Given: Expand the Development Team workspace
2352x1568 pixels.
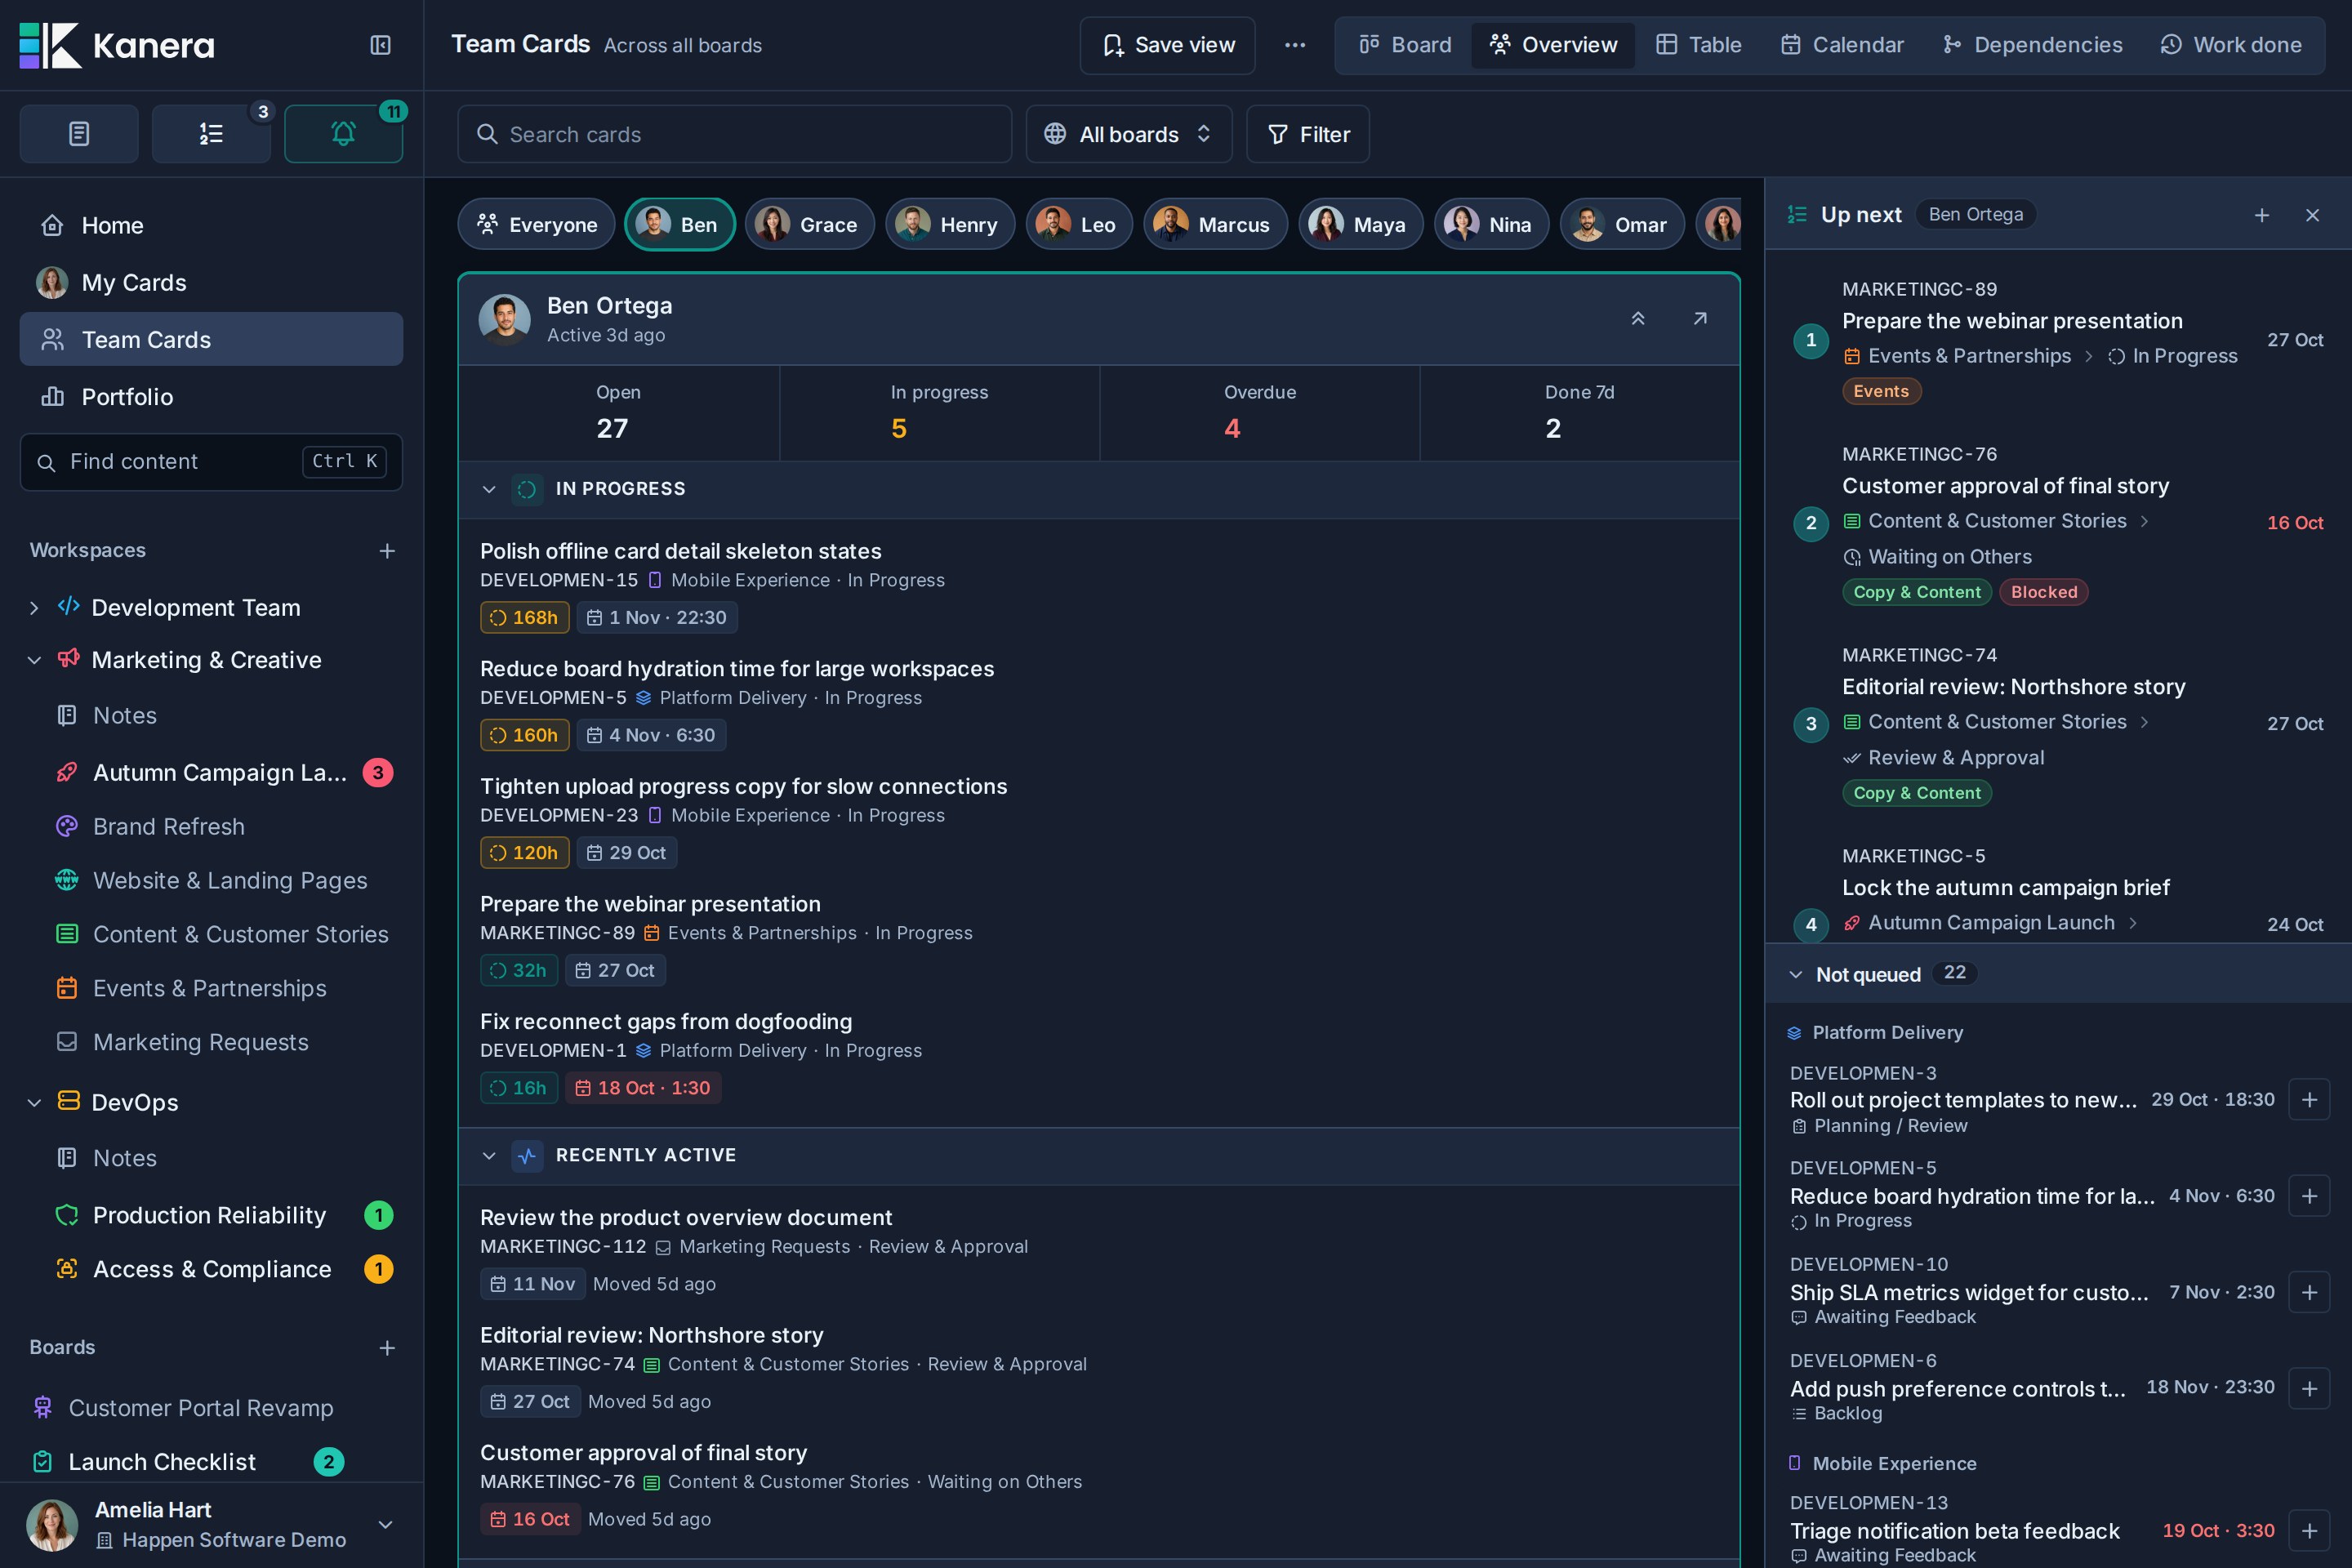Looking at the screenshot, I should [34, 608].
